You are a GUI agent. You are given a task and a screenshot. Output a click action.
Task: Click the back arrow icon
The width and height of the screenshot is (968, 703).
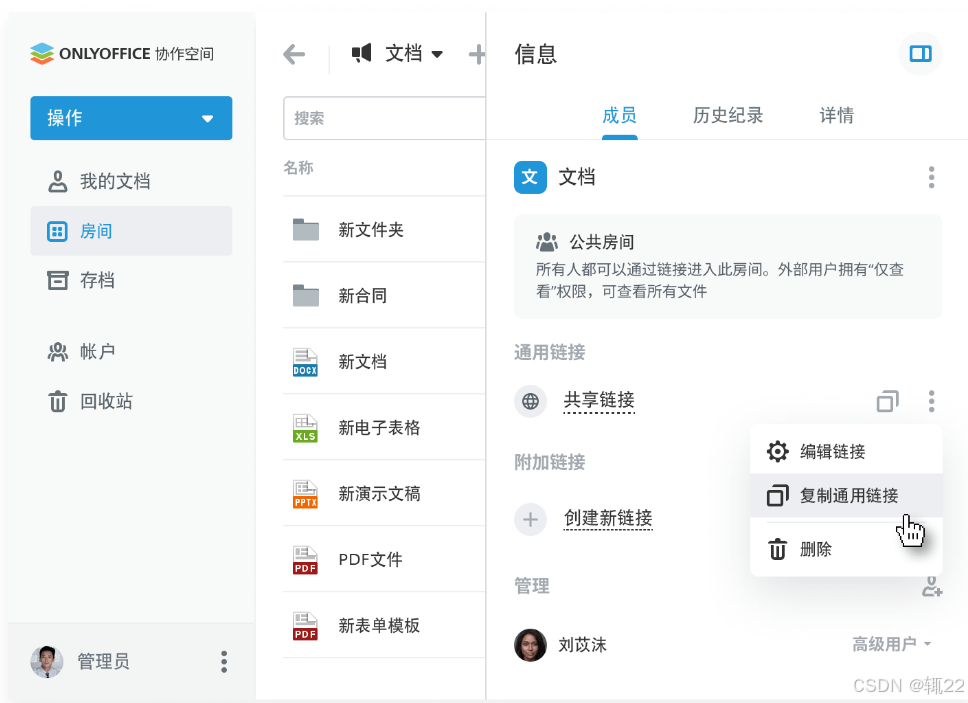click(294, 54)
